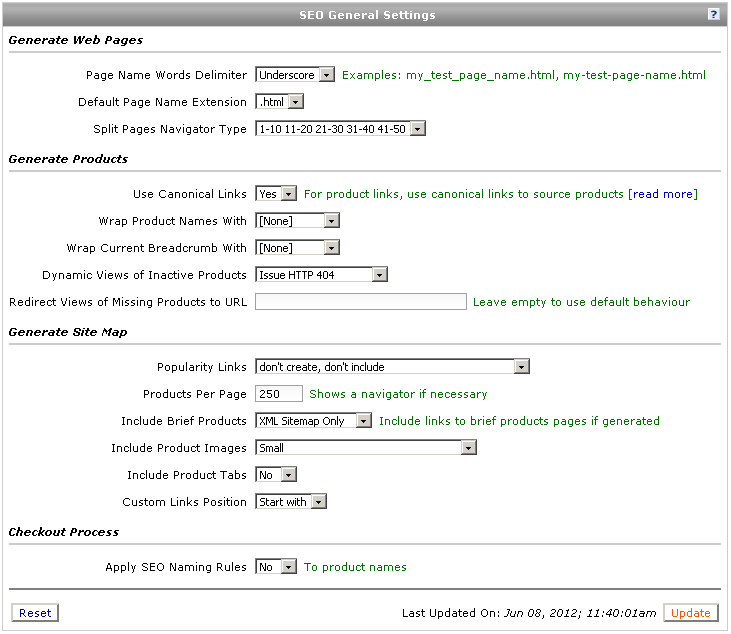Open Popularity Links dropdown

[392, 367]
